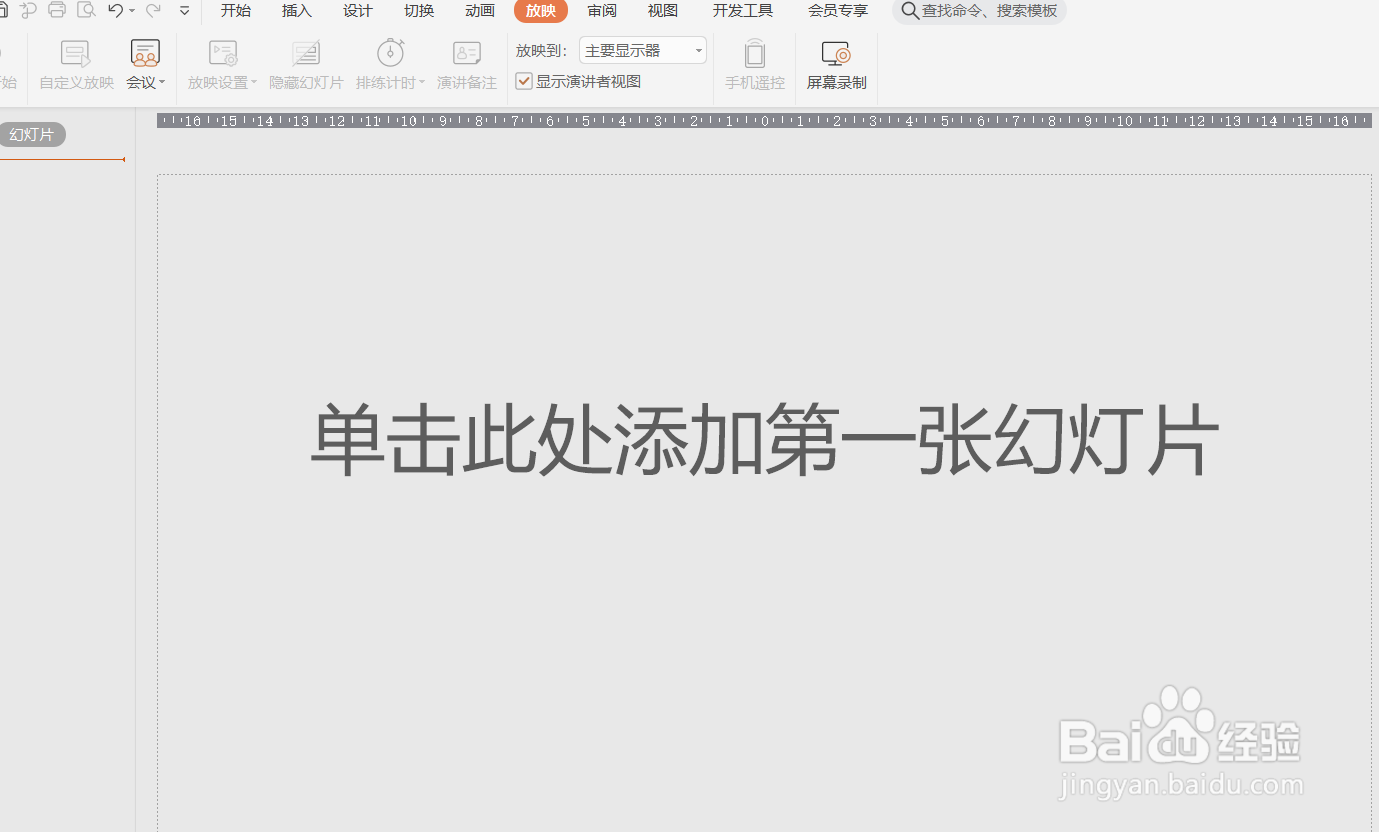Click the magnifier icon in the search box
This screenshot has height=832, width=1379.
[910, 11]
